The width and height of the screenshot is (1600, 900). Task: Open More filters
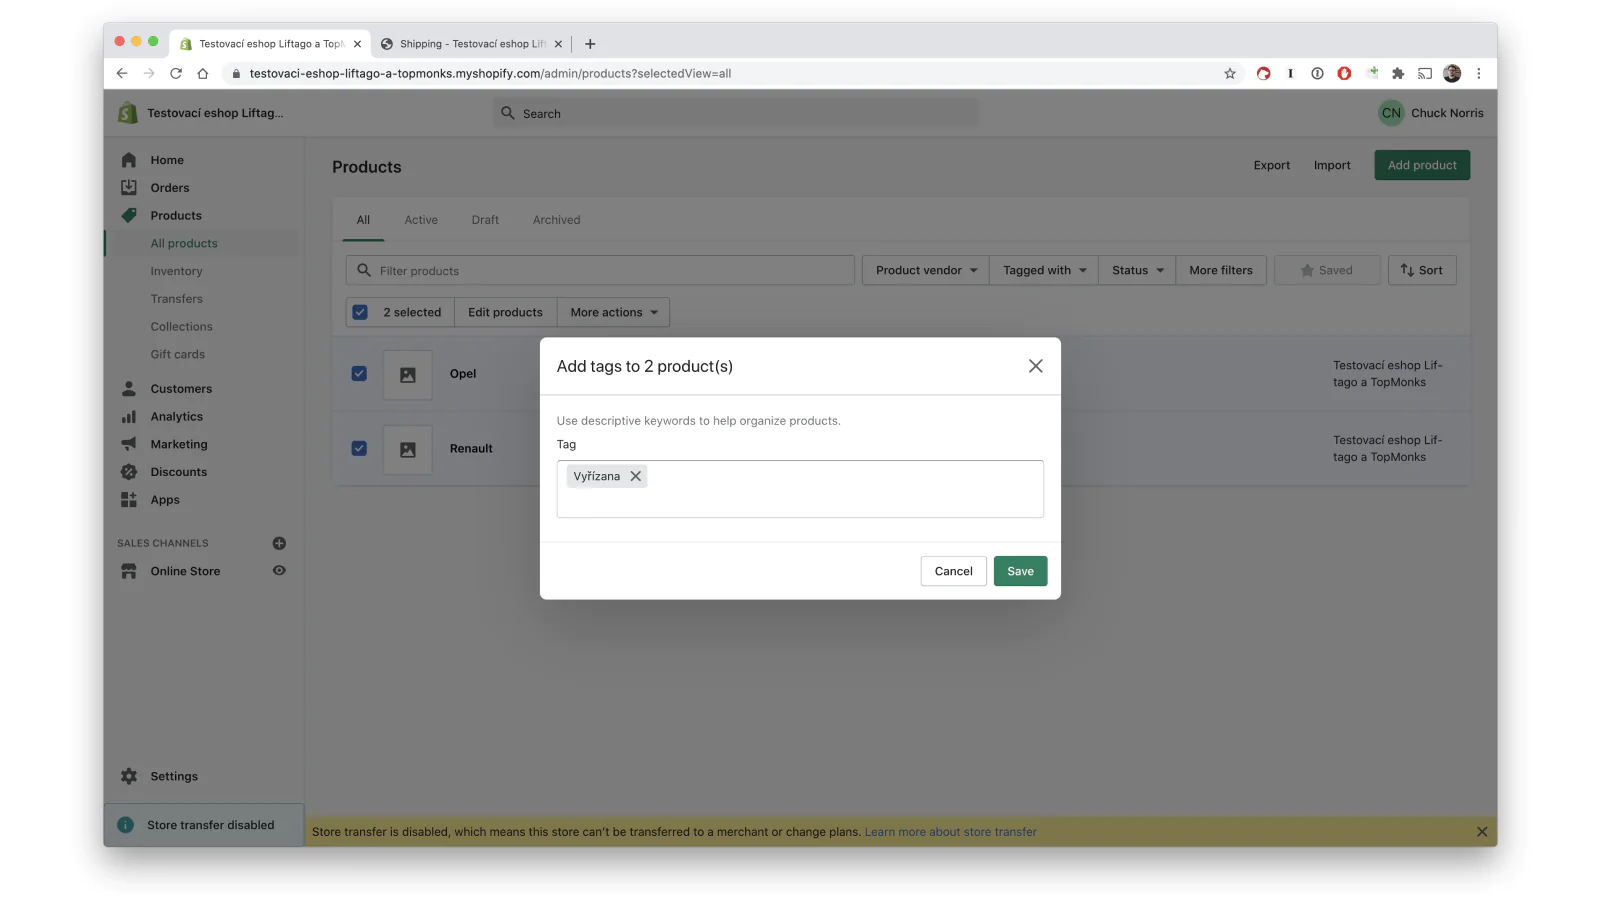click(x=1221, y=270)
